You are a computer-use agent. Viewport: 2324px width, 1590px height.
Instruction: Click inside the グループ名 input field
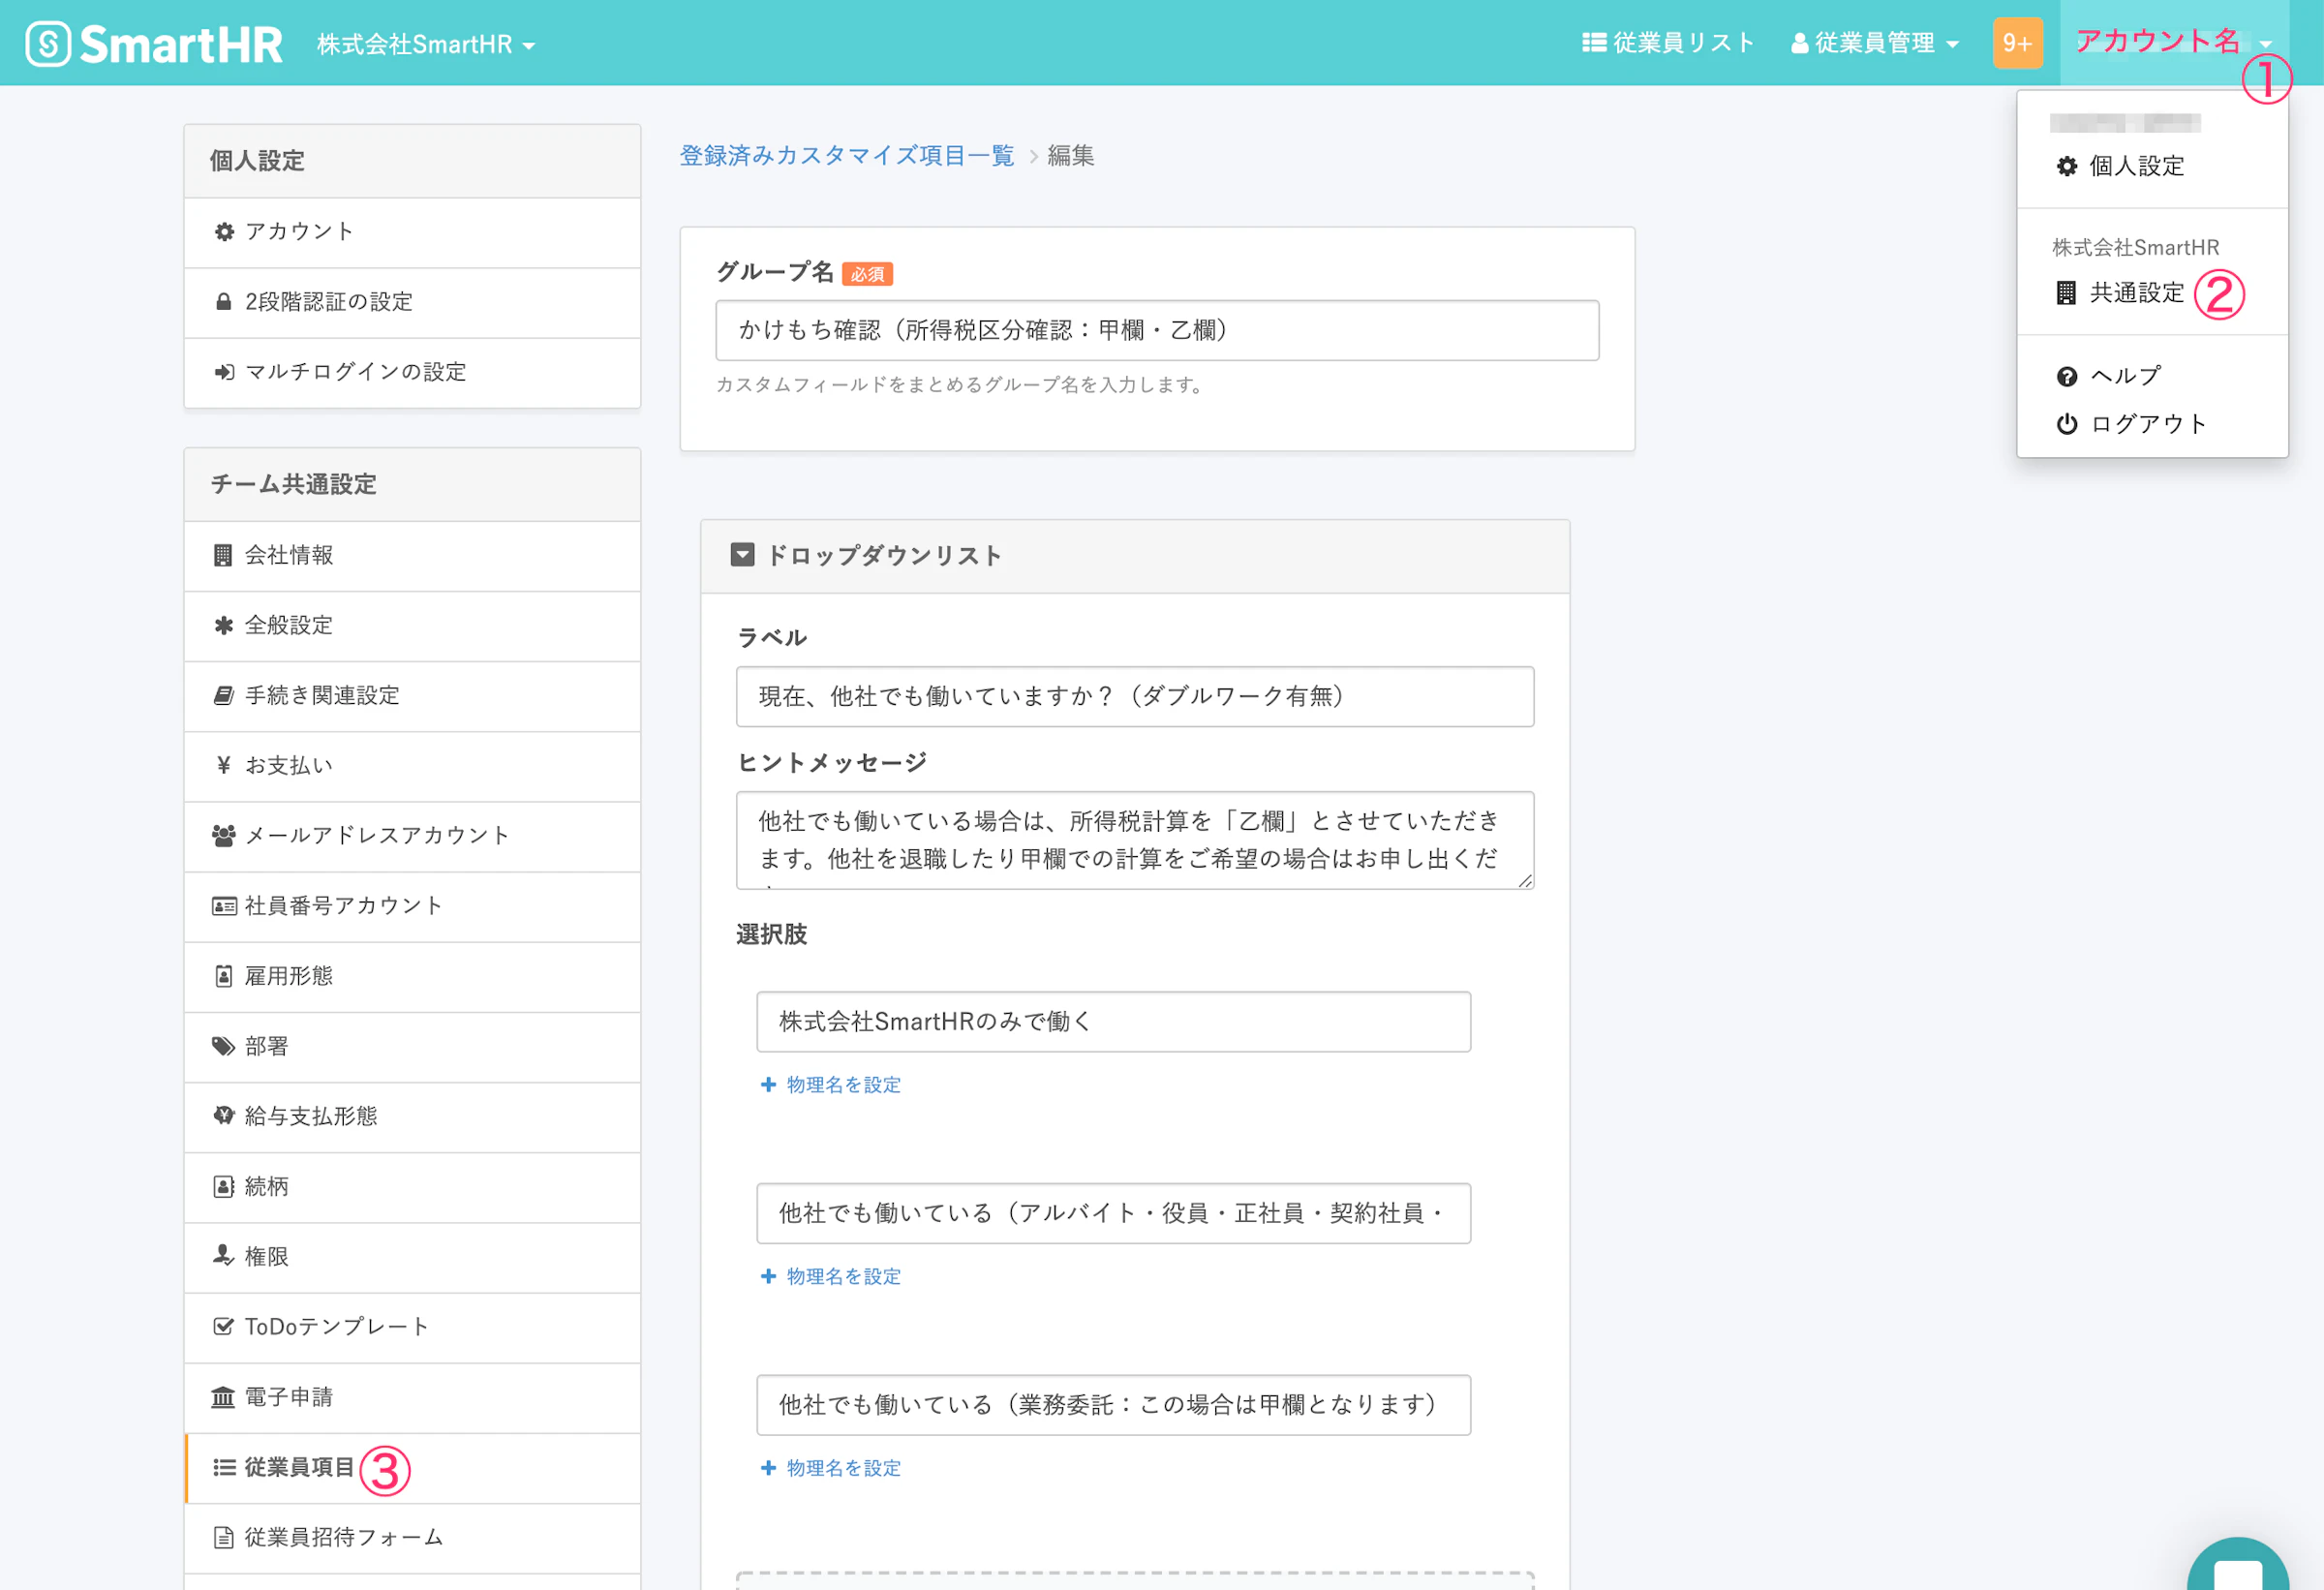1156,330
